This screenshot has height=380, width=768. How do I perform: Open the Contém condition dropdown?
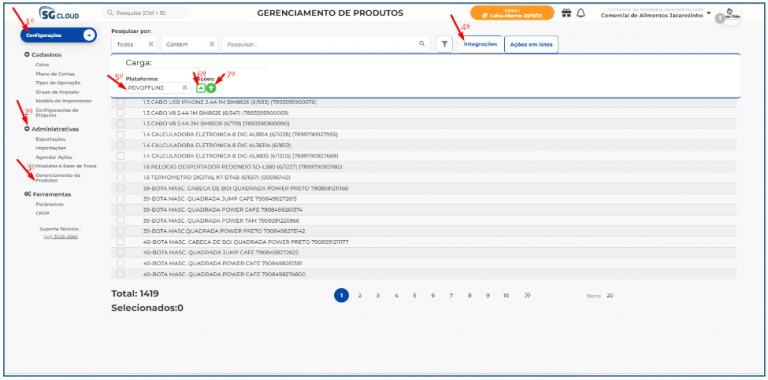pyautogui.click(x=189, y=44)
